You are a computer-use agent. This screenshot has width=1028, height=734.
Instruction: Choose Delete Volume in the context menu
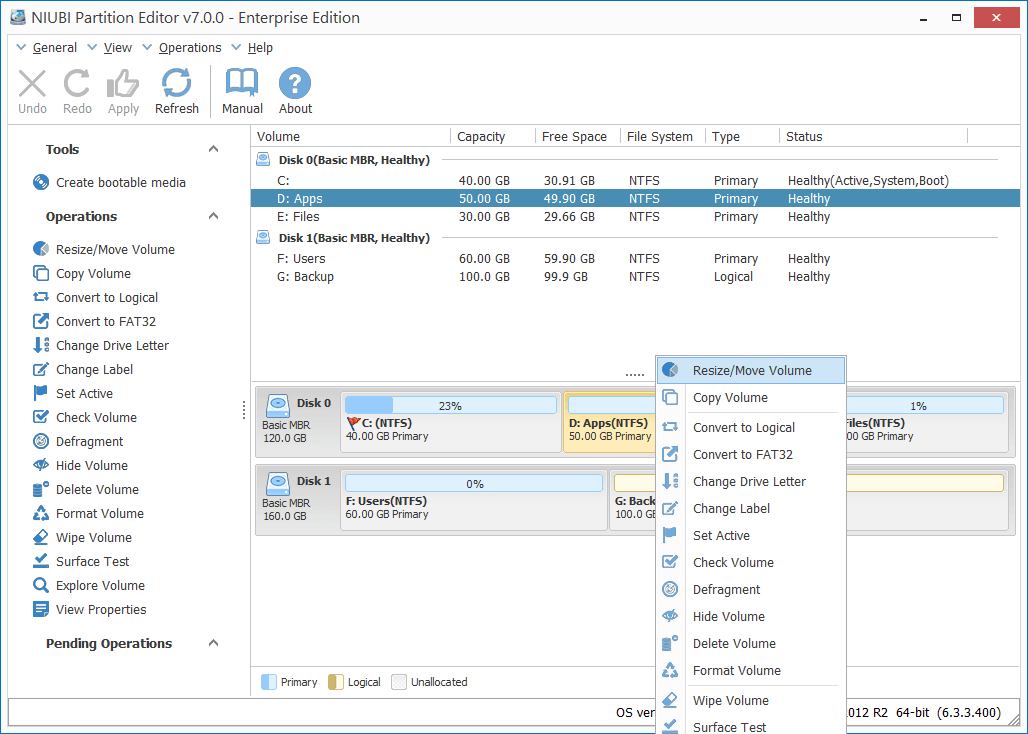click(x=751, y=643)
